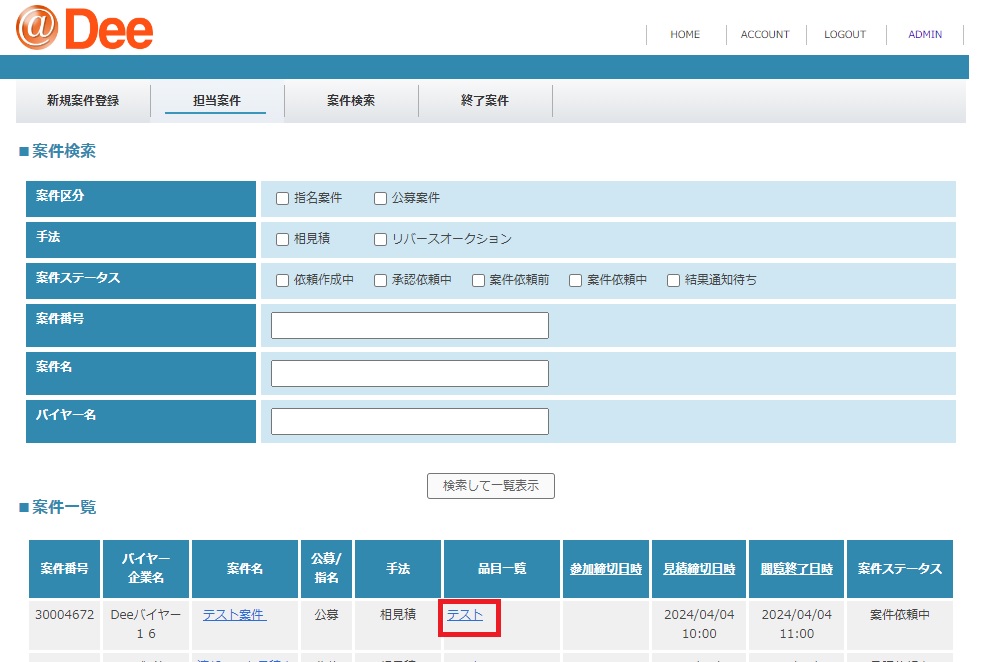Click the 案件一覧 section heading
Viewport: 984px width, 662px height.
tap(58, 507)
